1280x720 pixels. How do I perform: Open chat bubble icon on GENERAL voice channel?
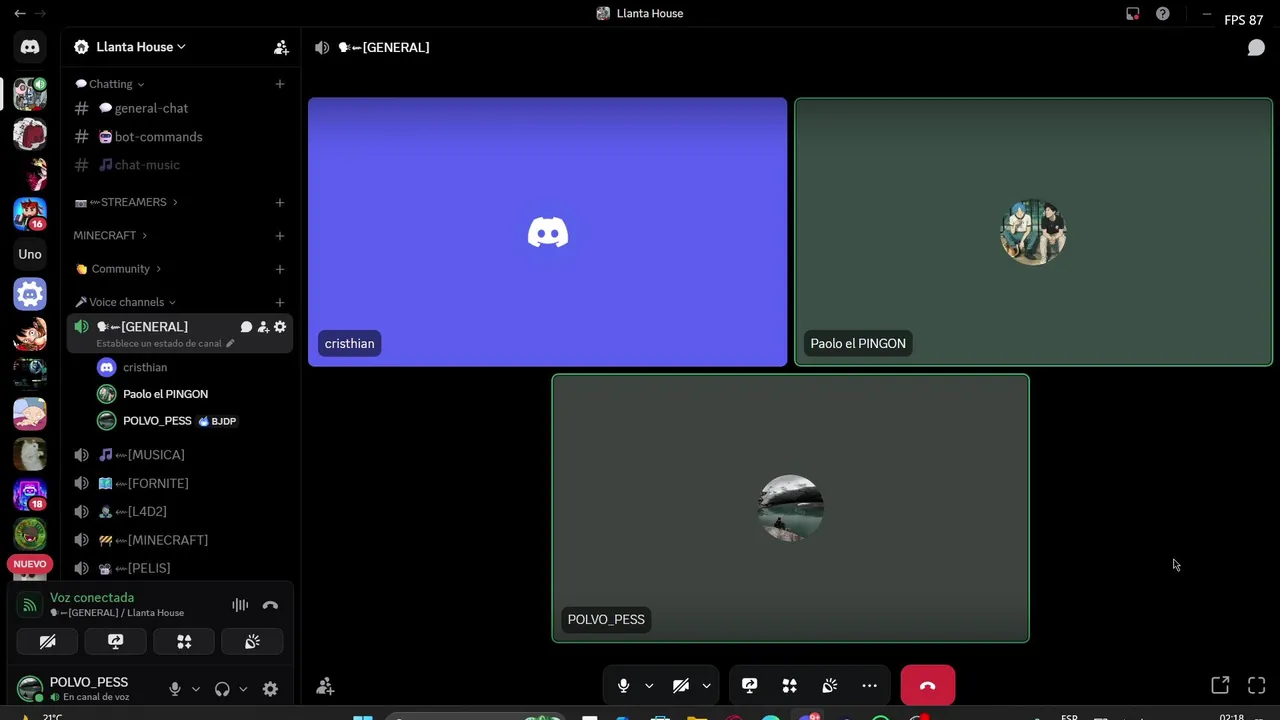(x=246, y=327)
